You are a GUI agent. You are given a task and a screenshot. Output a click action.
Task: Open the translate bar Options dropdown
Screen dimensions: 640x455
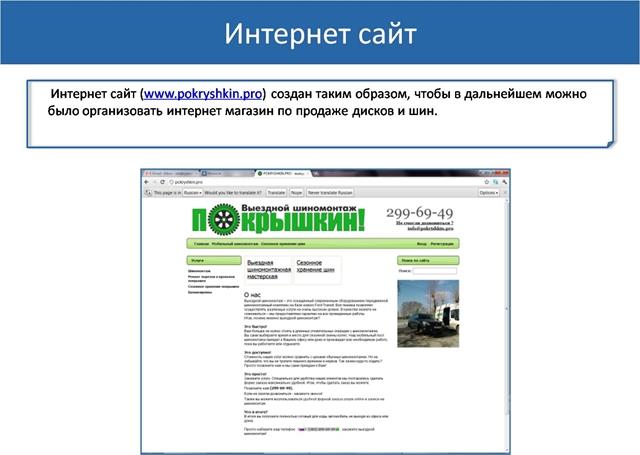pos(488,192)
